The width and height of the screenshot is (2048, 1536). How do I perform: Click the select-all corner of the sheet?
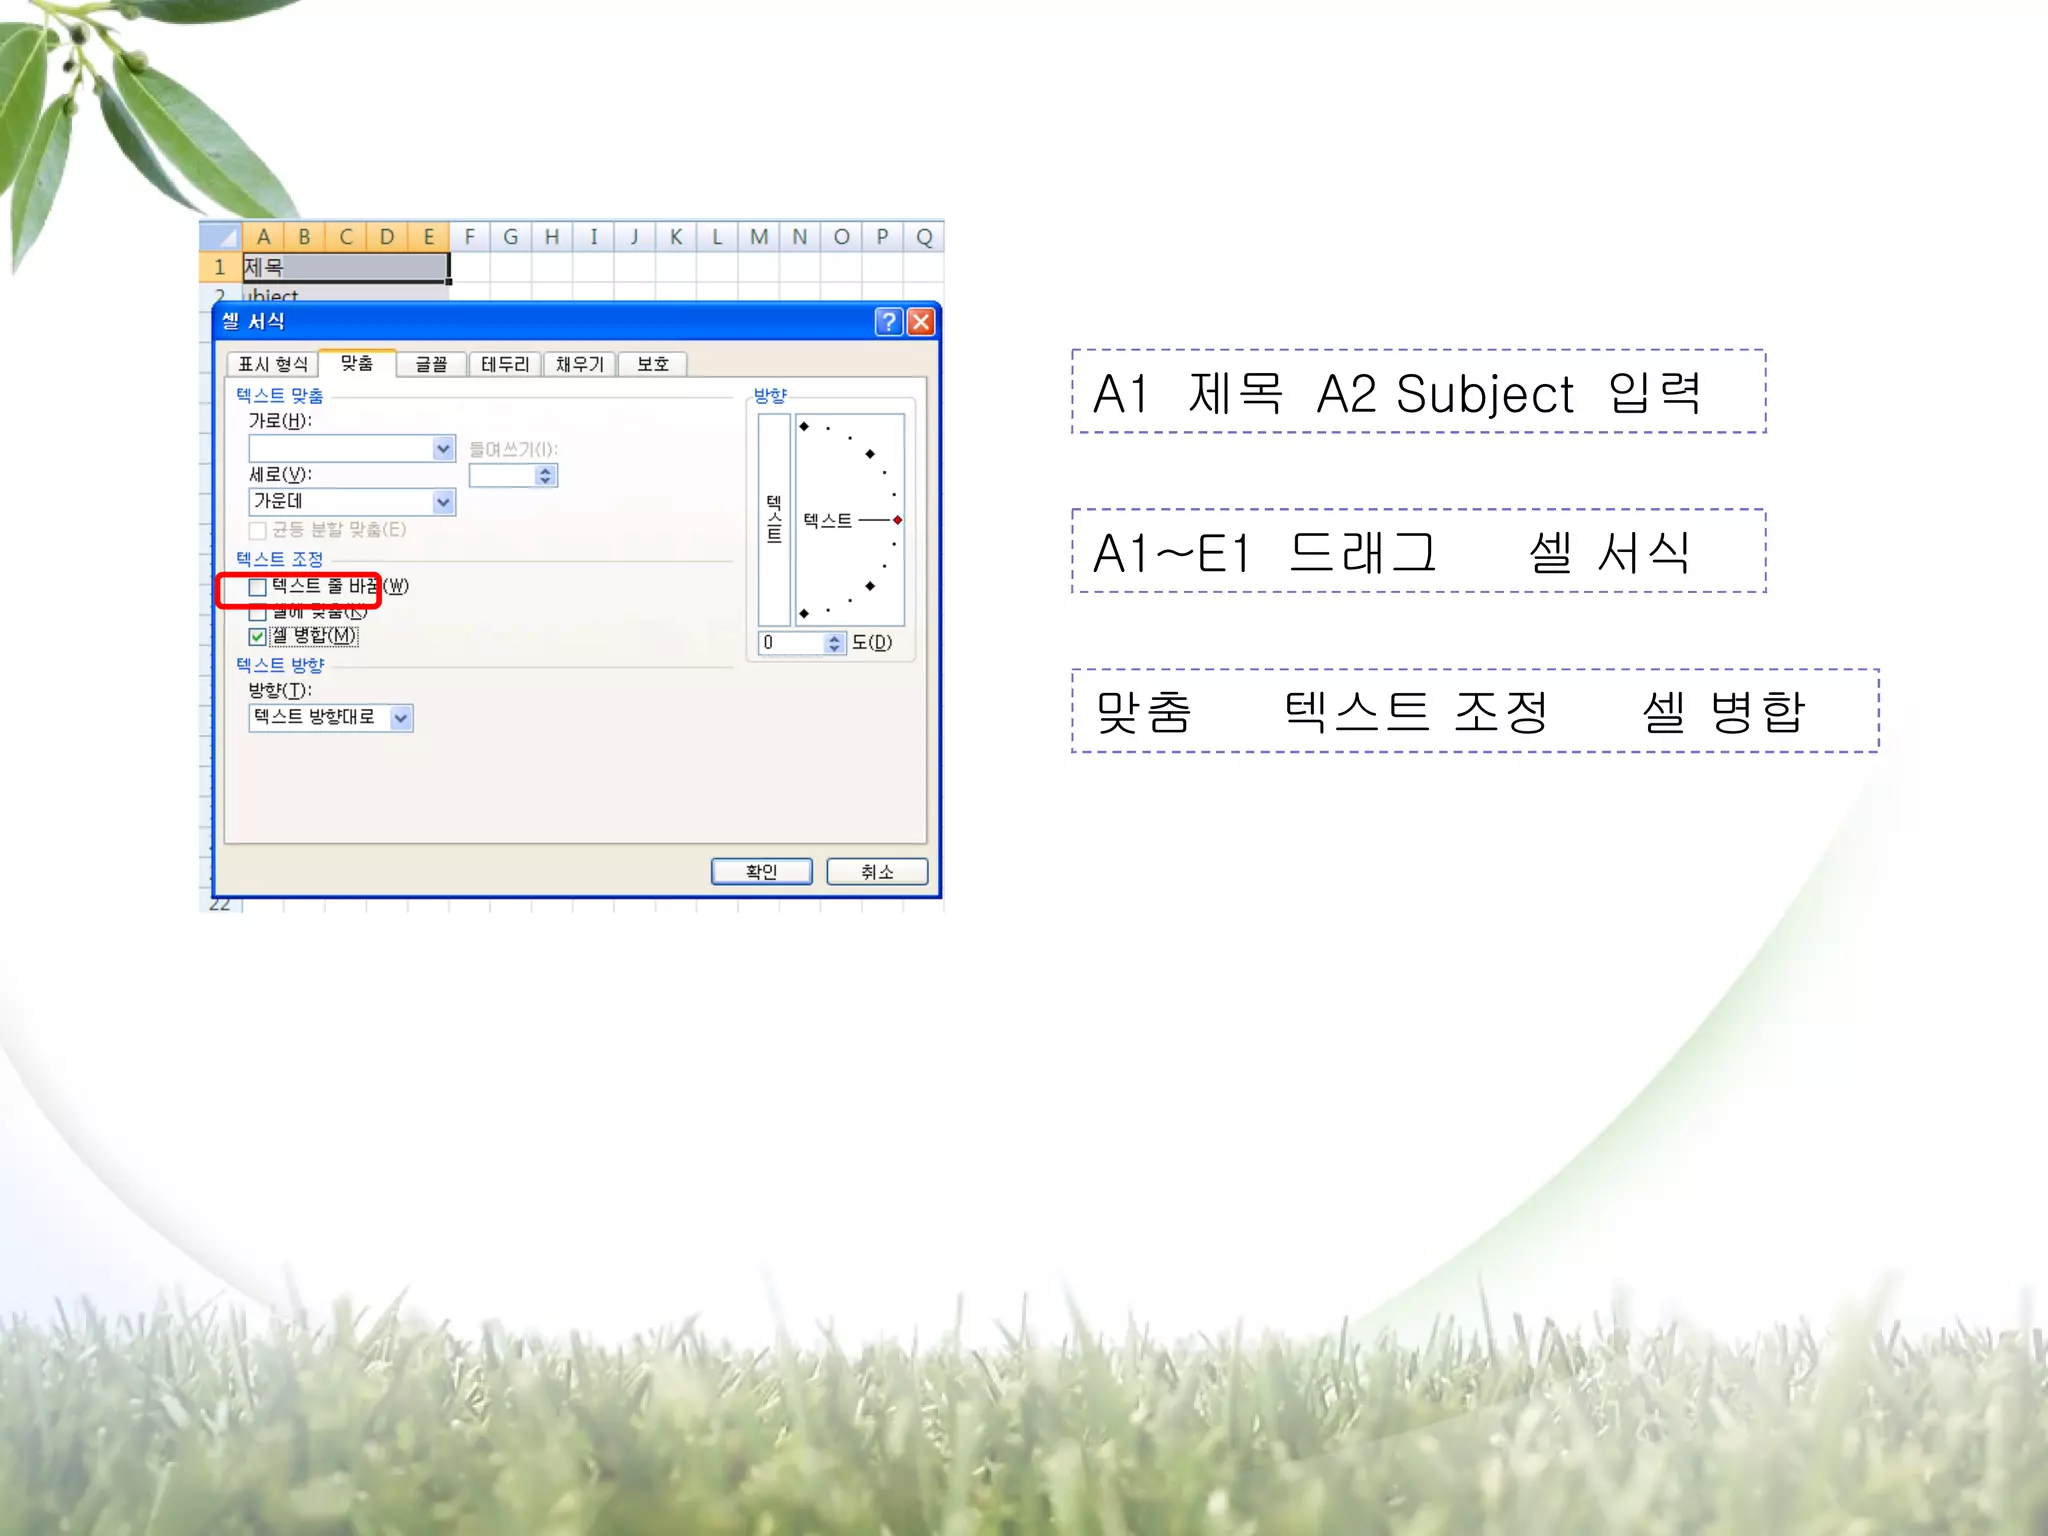(x=222, y=237)
